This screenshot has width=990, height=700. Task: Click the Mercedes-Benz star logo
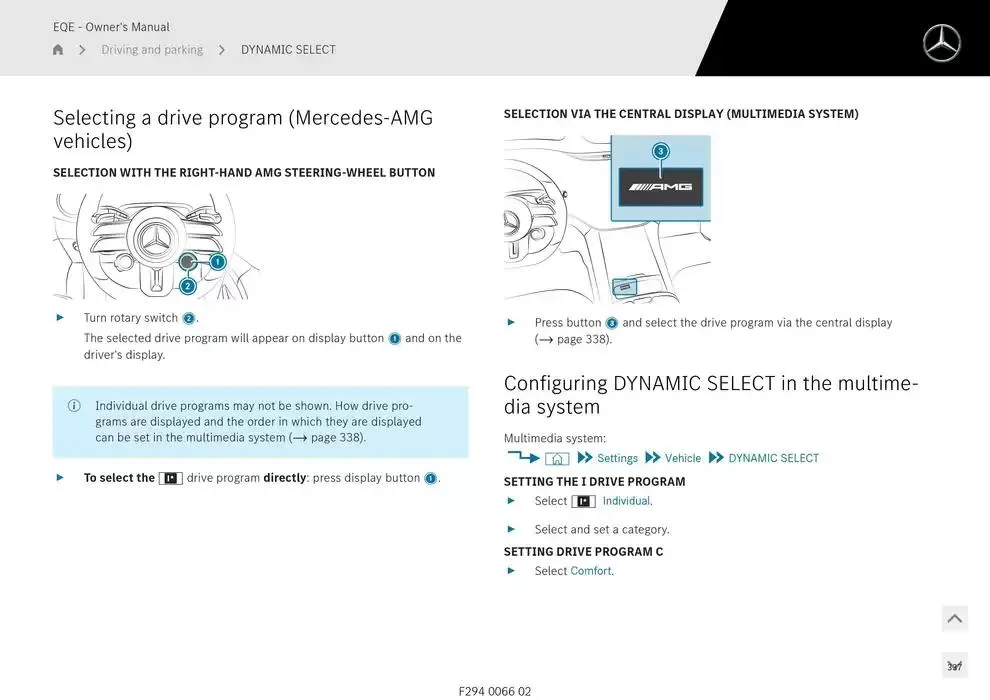(x=941, y=43)
